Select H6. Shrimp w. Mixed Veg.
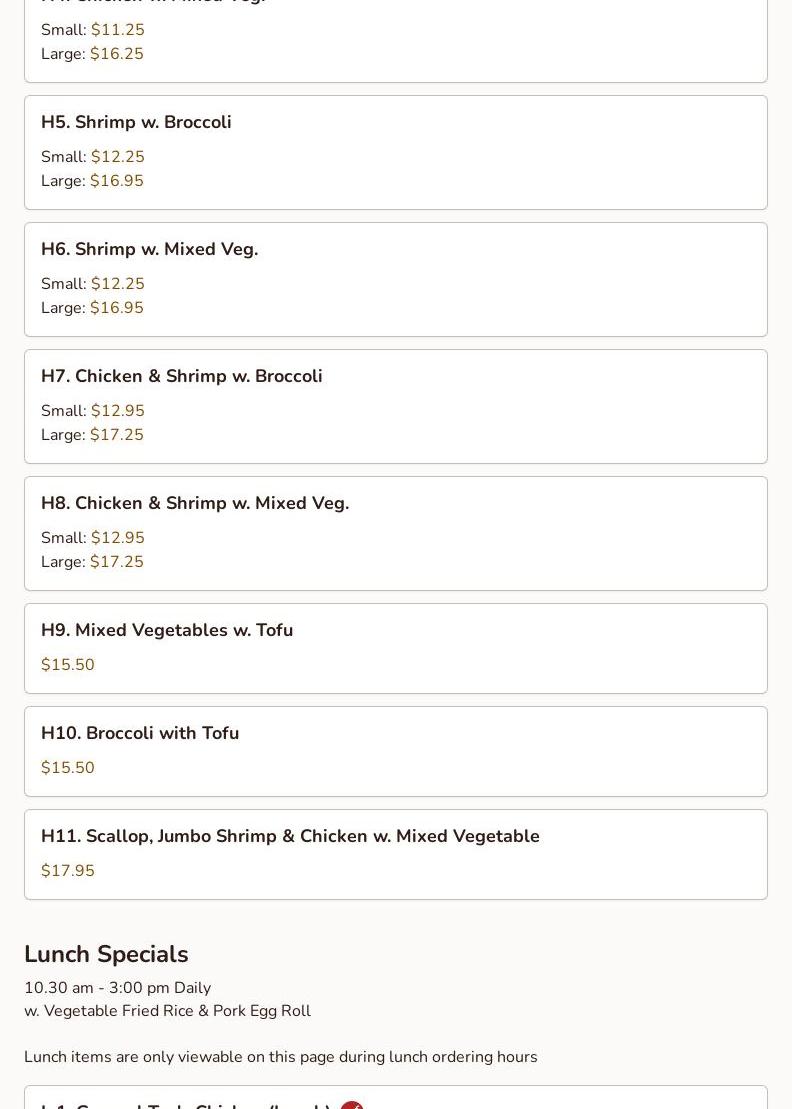The width and height of the screenshot is (792, 1109). [149, 249]
